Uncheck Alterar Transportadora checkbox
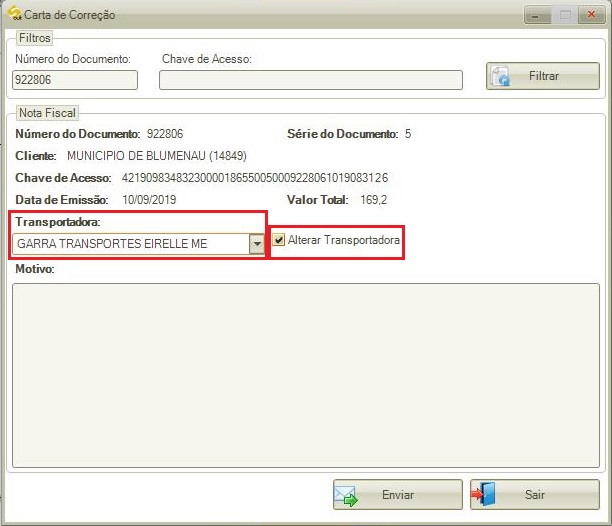612x526 pixels. coord(278,240)
